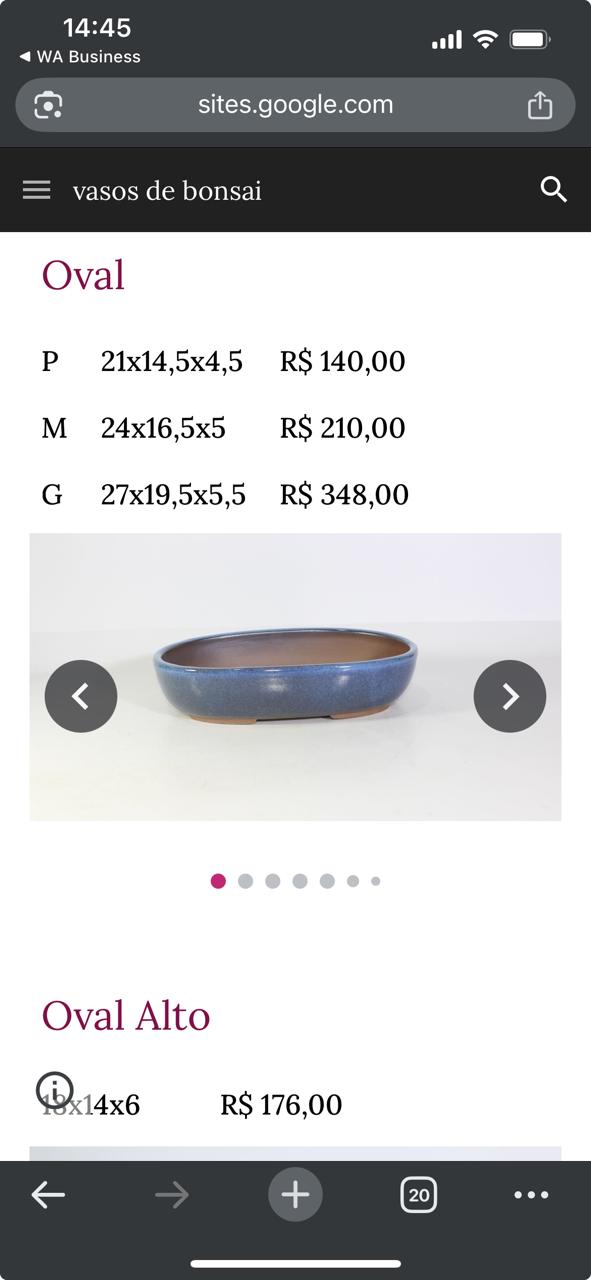
Task: Return to WA Business app
Action: [x=80, y=57]
